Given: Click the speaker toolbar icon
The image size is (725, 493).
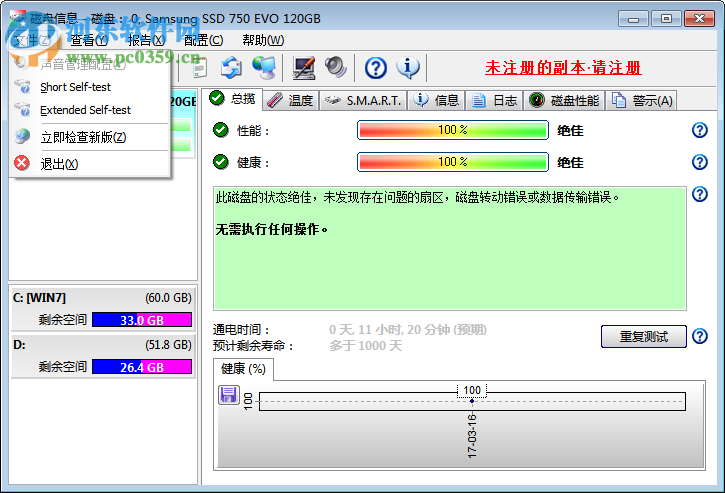Looking at the screenshot, I should 336,68.
